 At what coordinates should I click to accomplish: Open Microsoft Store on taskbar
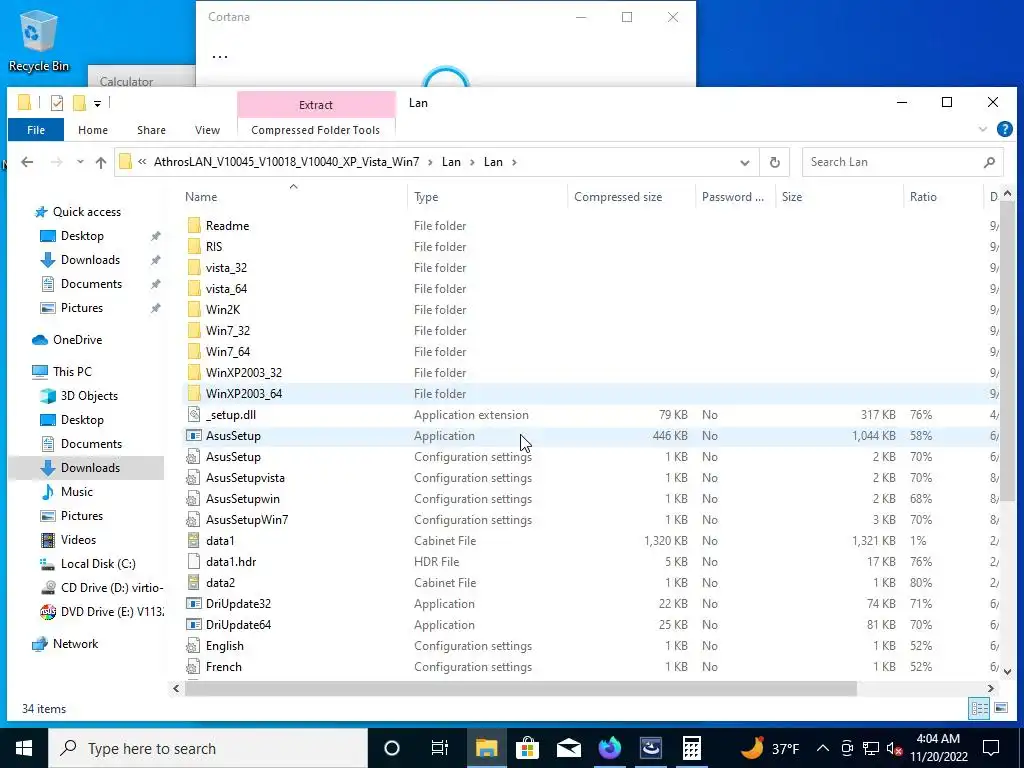pos(527,748)
